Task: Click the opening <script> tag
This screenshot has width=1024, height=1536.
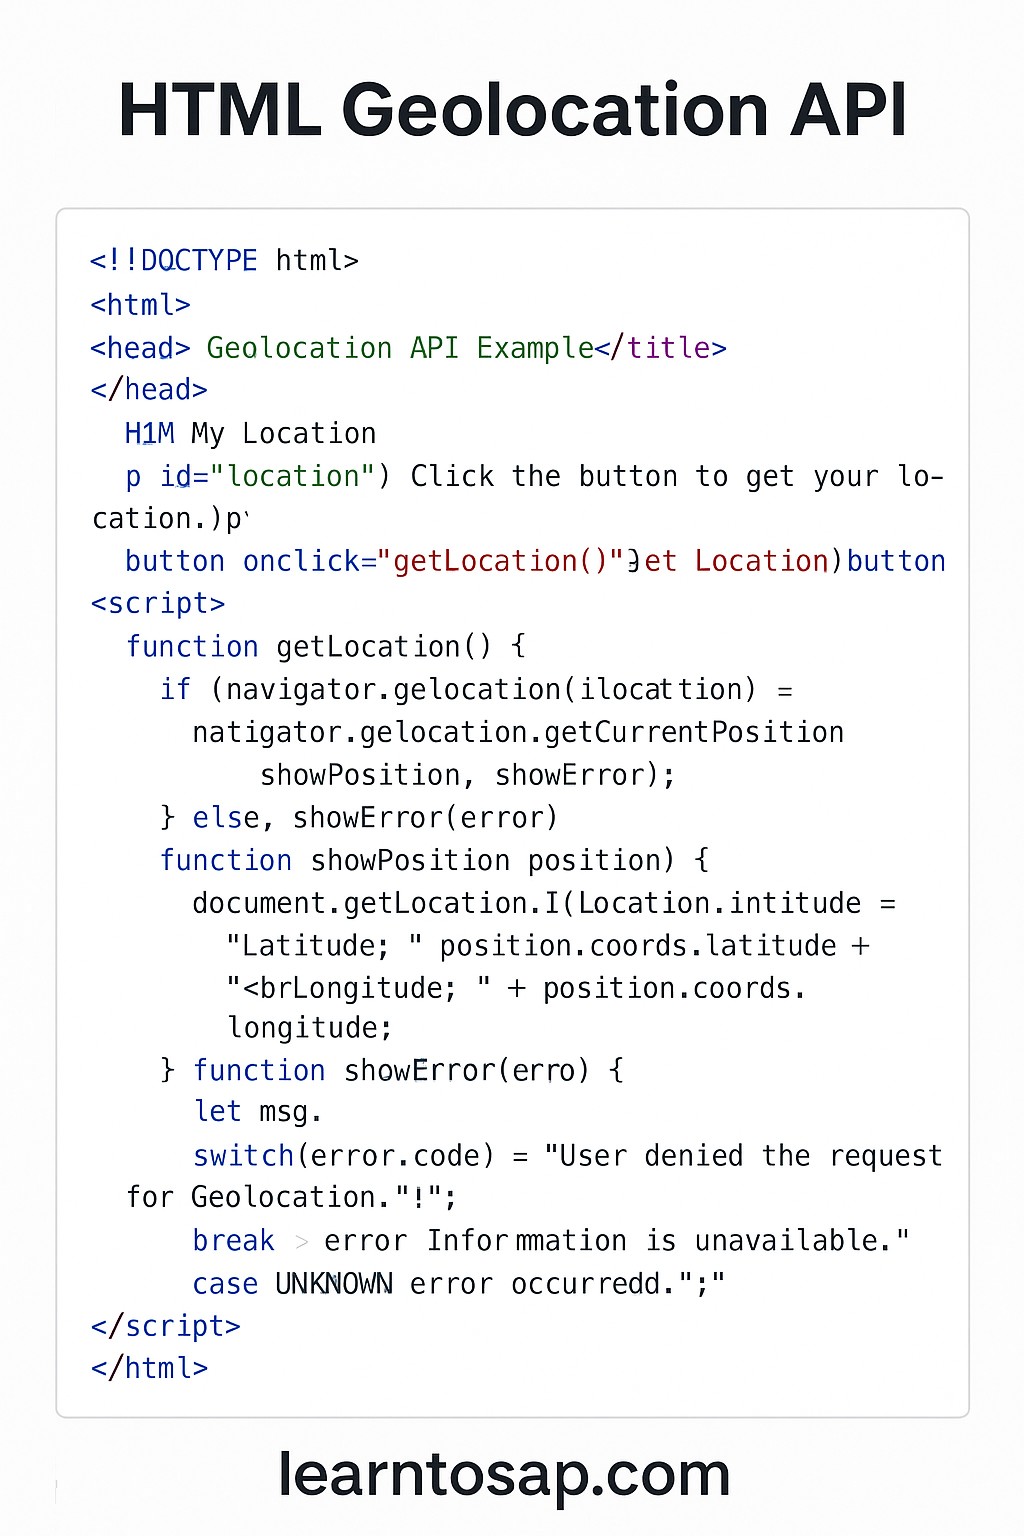Action: coord(158,604)
